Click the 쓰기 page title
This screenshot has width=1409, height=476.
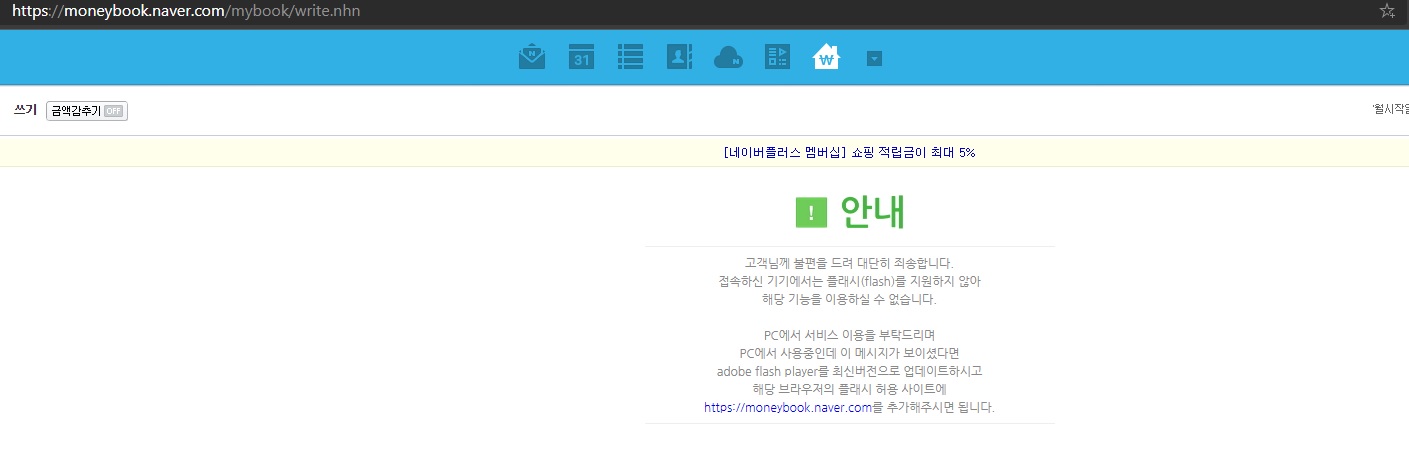(x=26, y=111)
